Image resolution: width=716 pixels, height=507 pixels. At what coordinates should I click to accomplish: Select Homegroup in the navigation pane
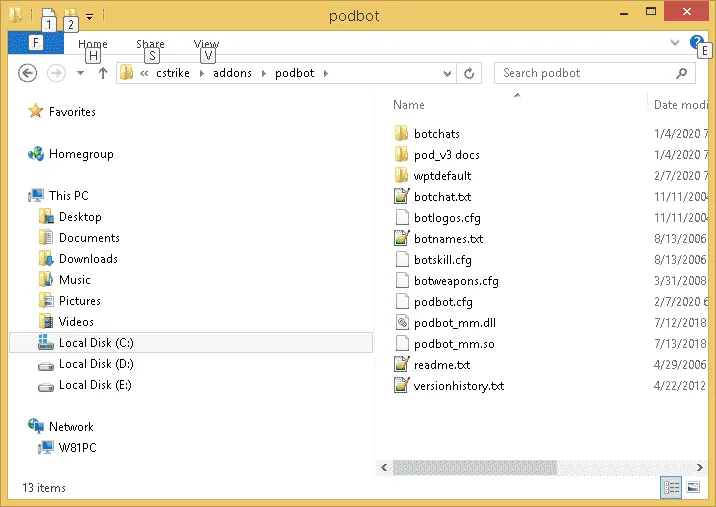81,154
